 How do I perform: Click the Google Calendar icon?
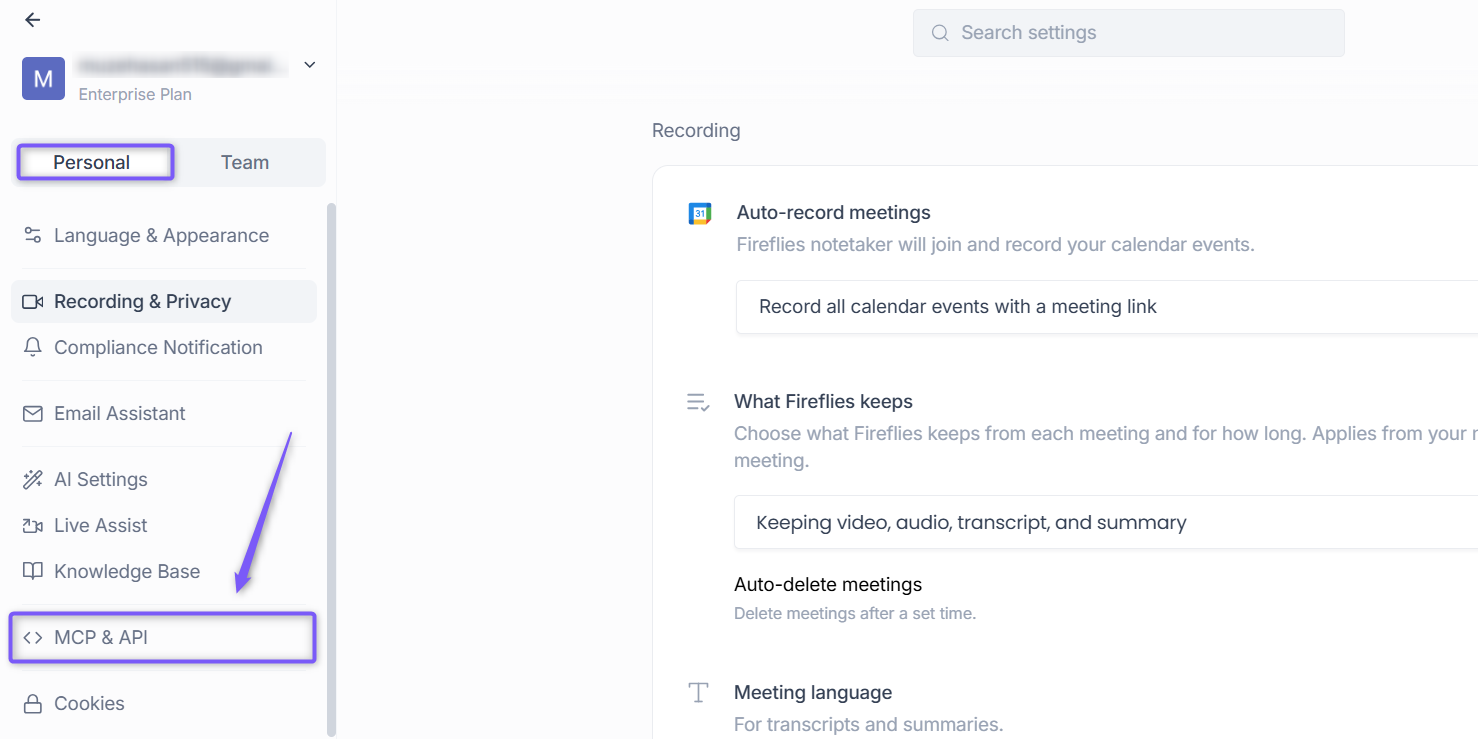click(x=700, y=213)
